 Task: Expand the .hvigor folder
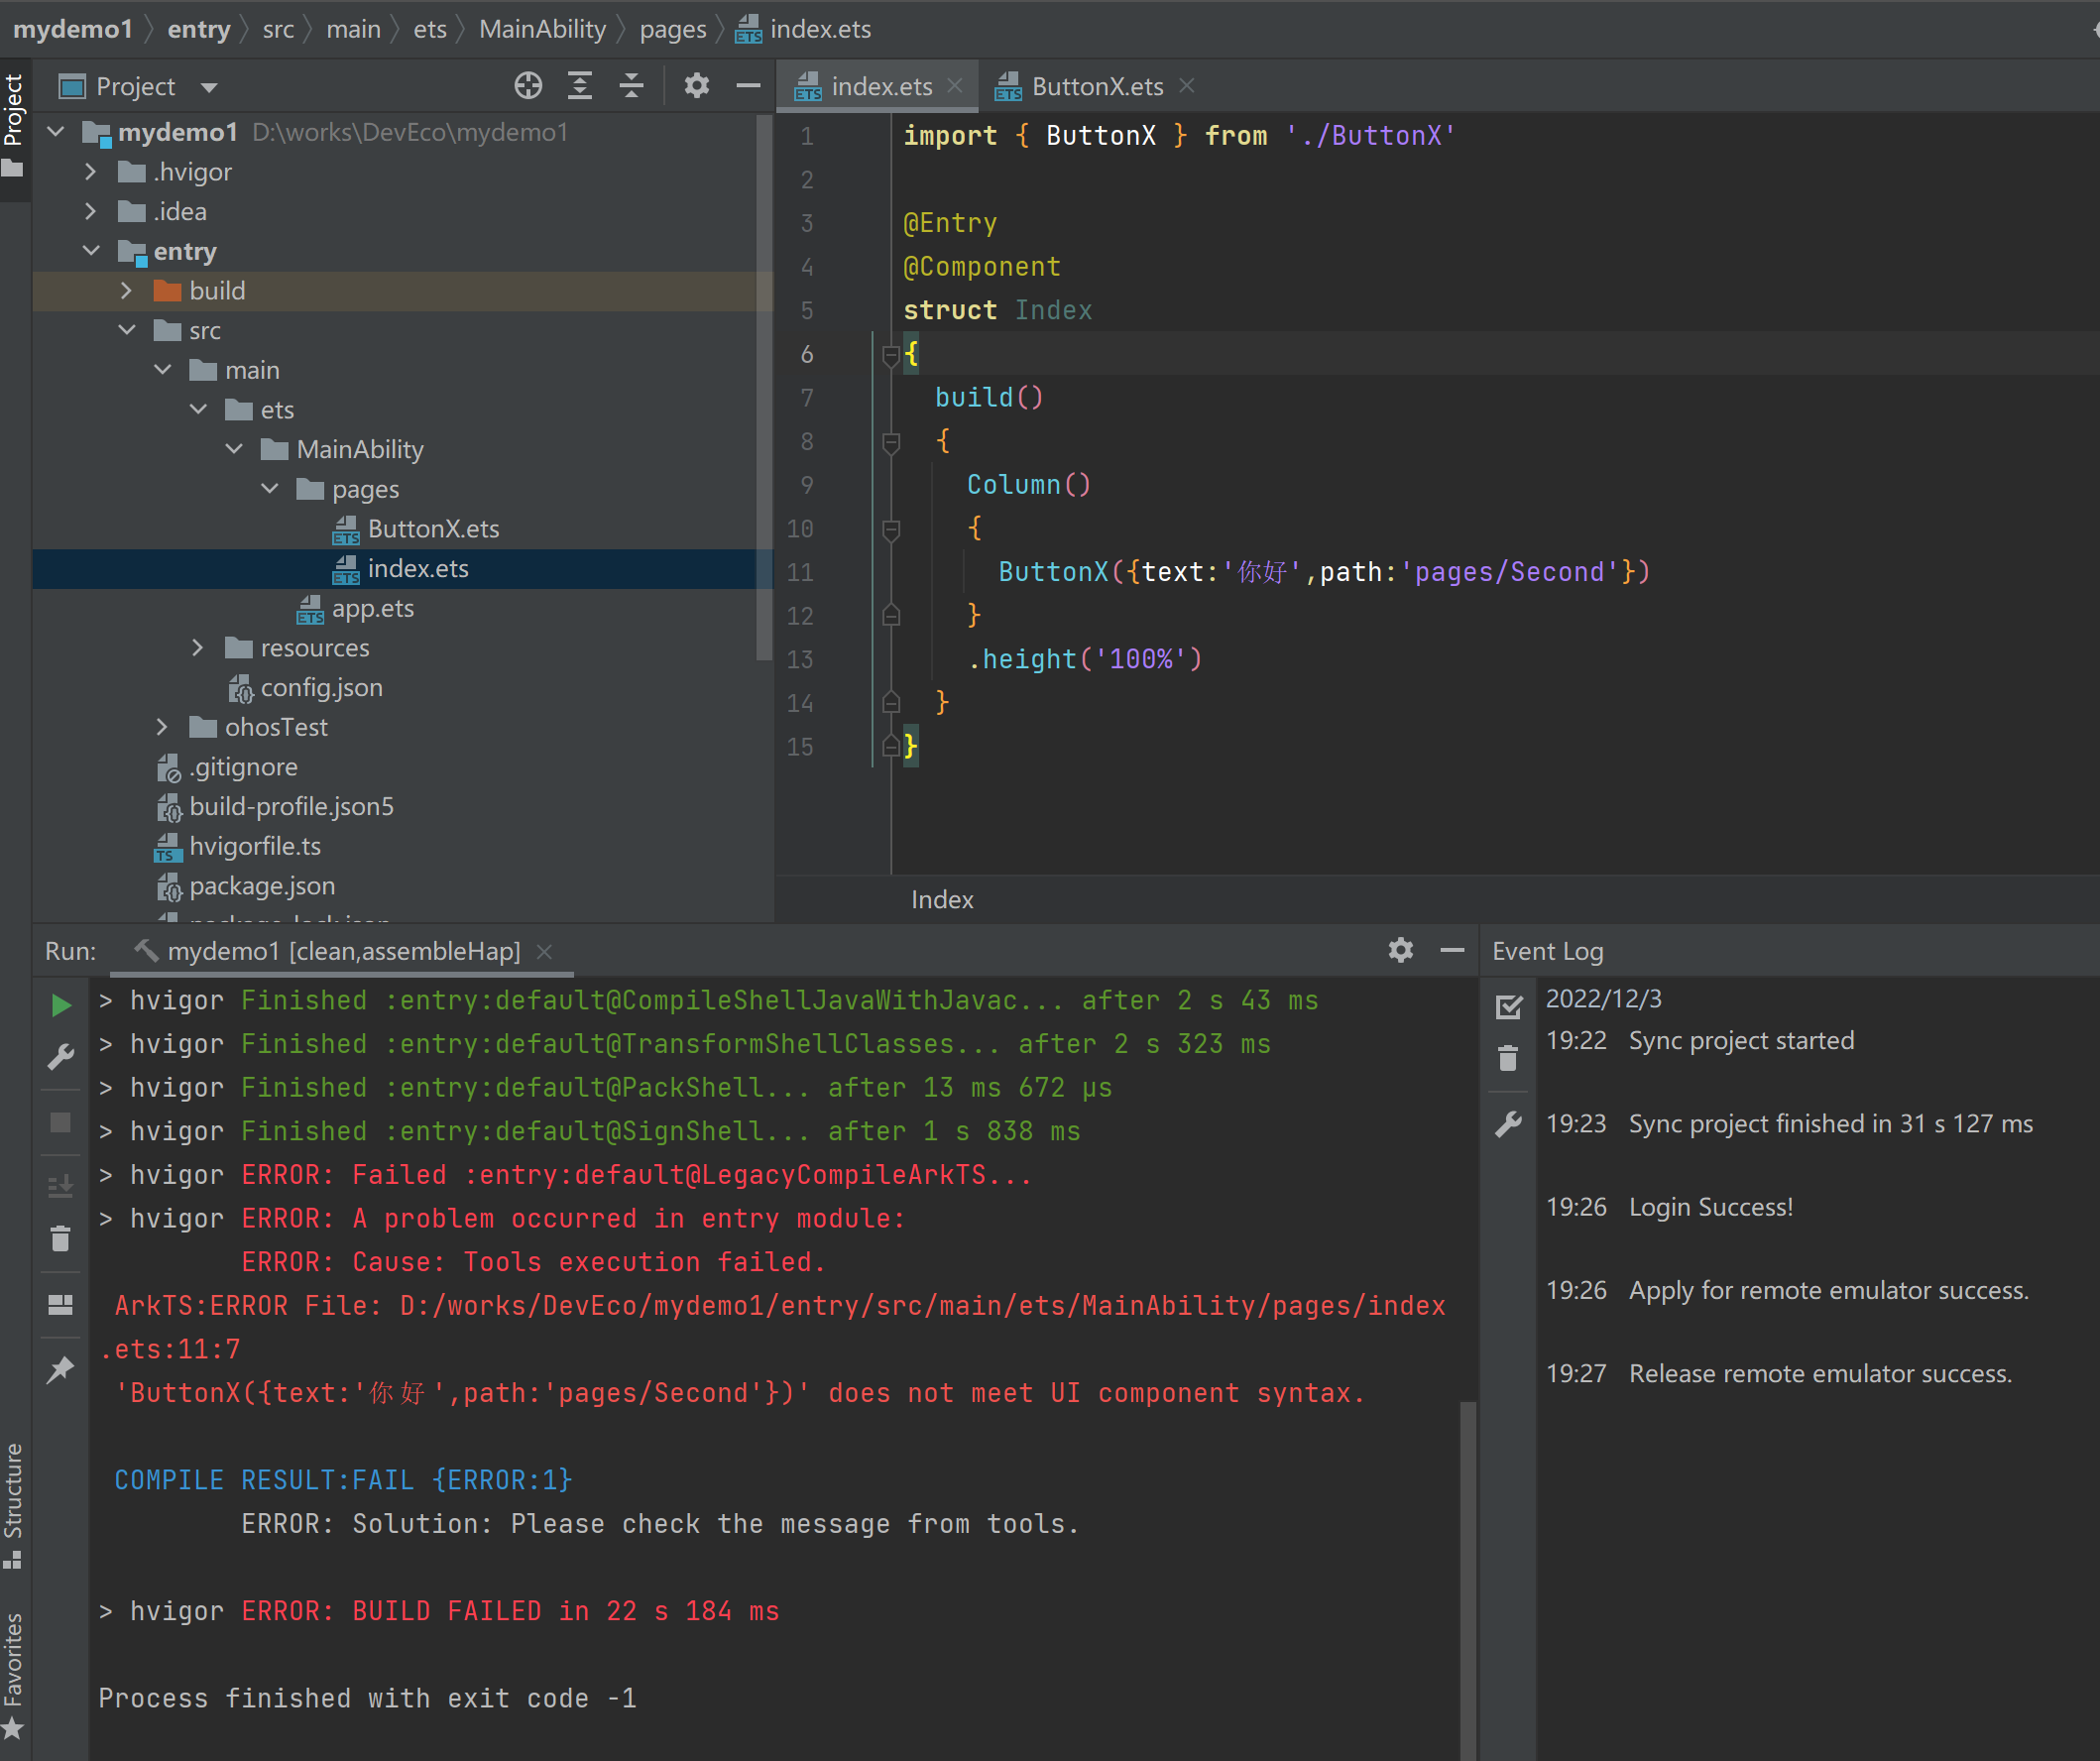coord(91,171)
